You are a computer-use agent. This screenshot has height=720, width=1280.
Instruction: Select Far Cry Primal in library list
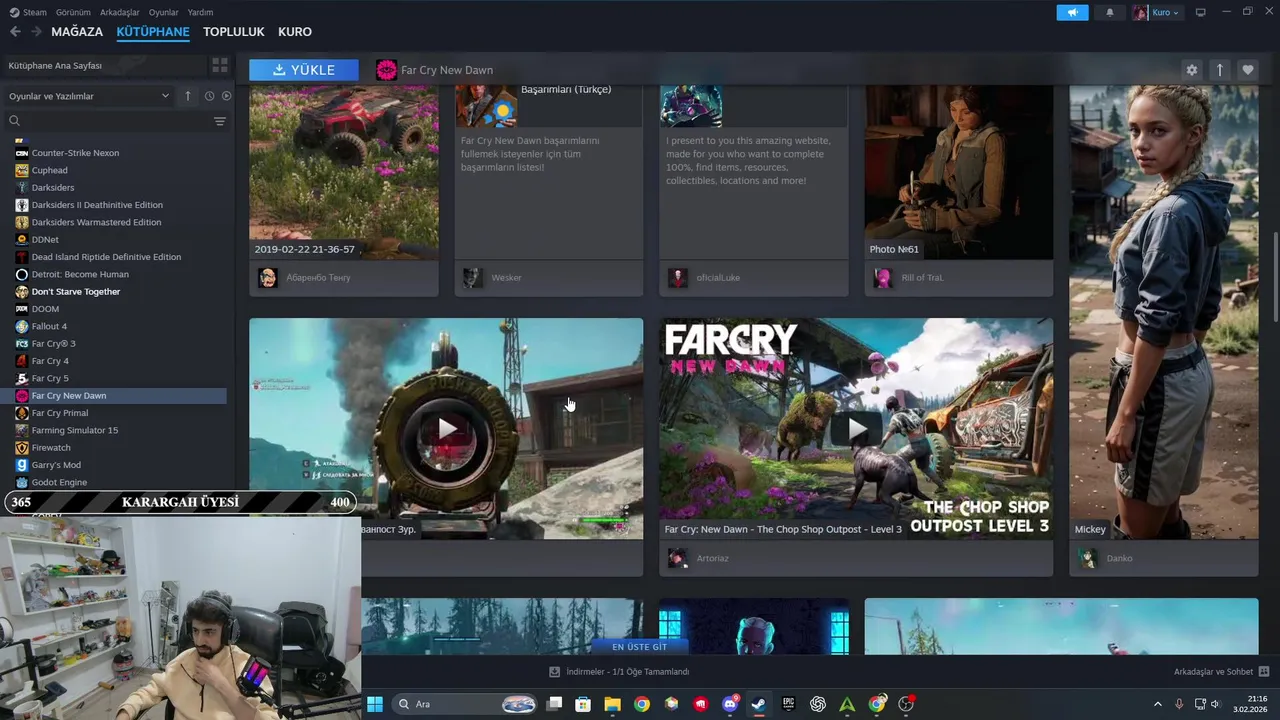pos(60,413)
